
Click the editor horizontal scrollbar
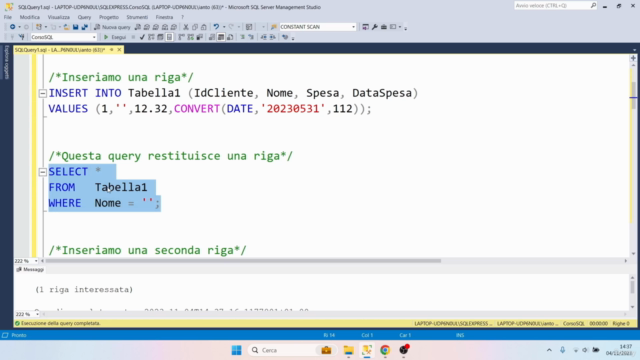click(243, 261)
